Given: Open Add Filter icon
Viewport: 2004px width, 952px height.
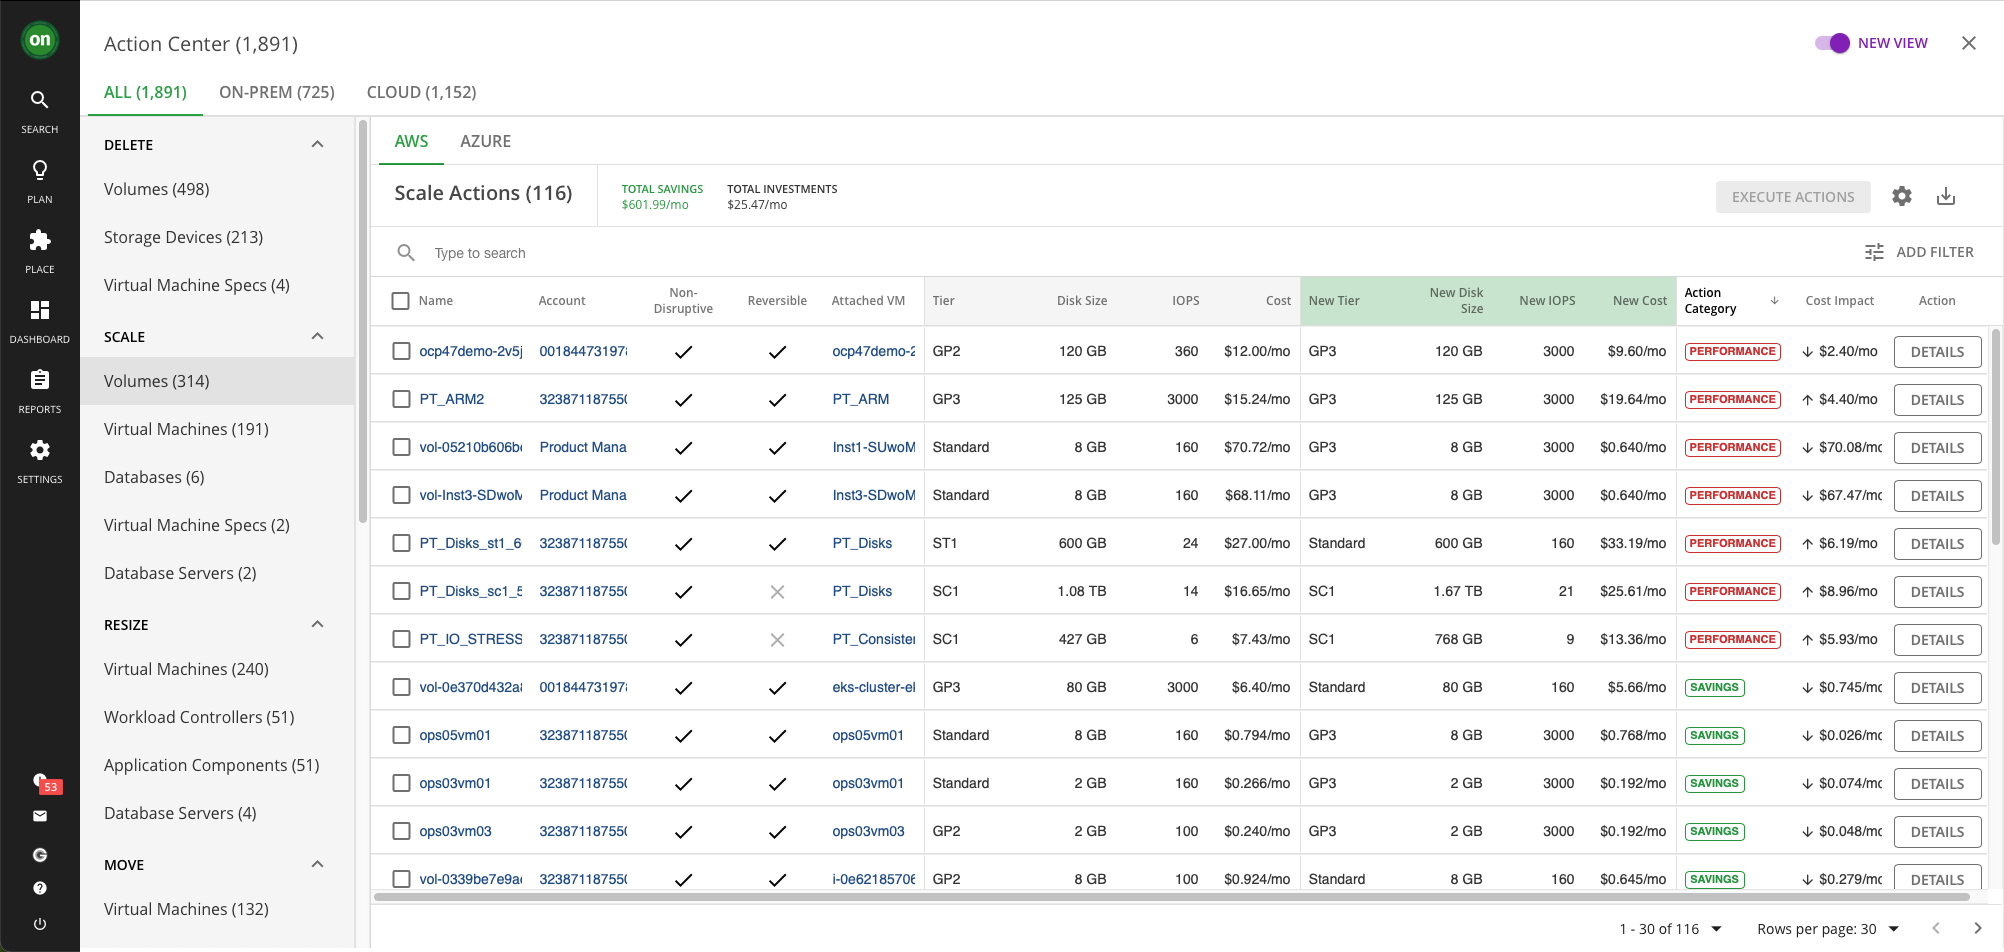Looking at the screenshot, I should click(1874, 253).
